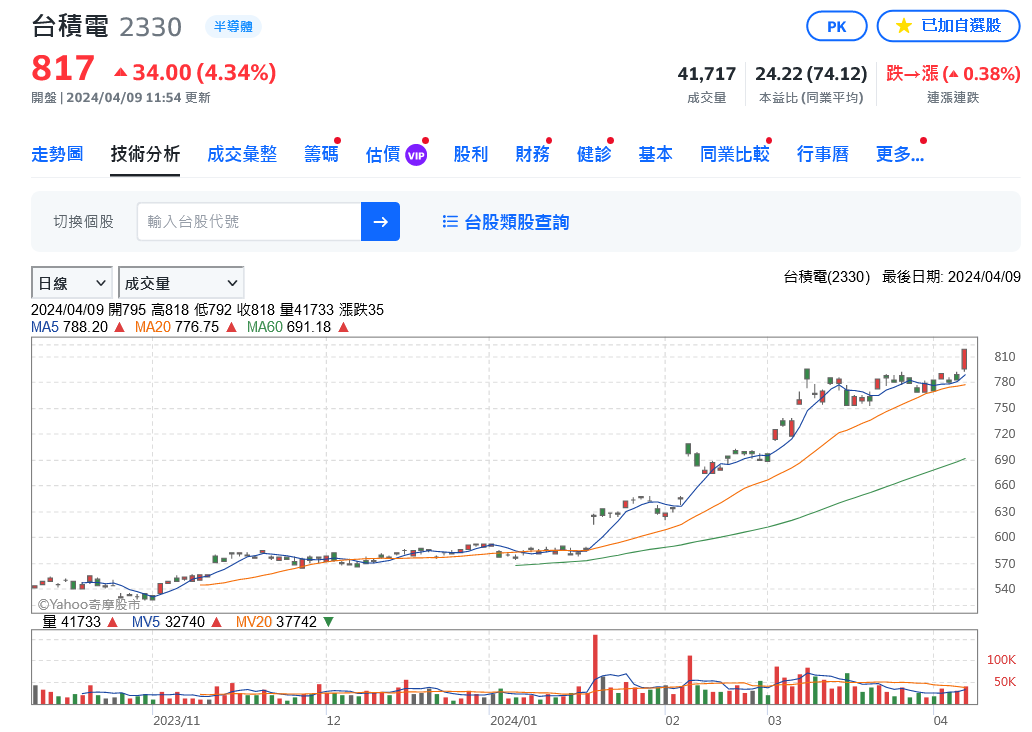The height and width of the screenshot is (732, 1032).
Task: Click the ©Yahoo奇摩股市 chart credit text
Action: [89, 604]
